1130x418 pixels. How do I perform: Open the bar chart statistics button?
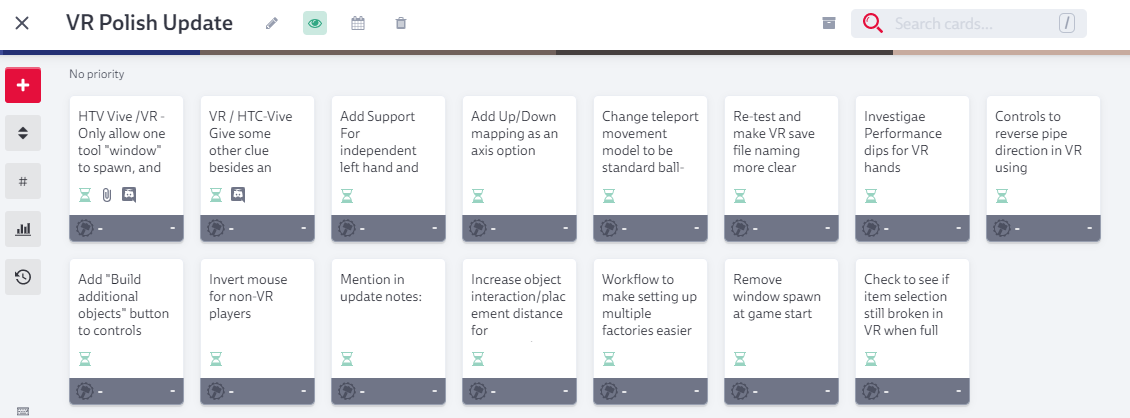click(x=23, y=229)
